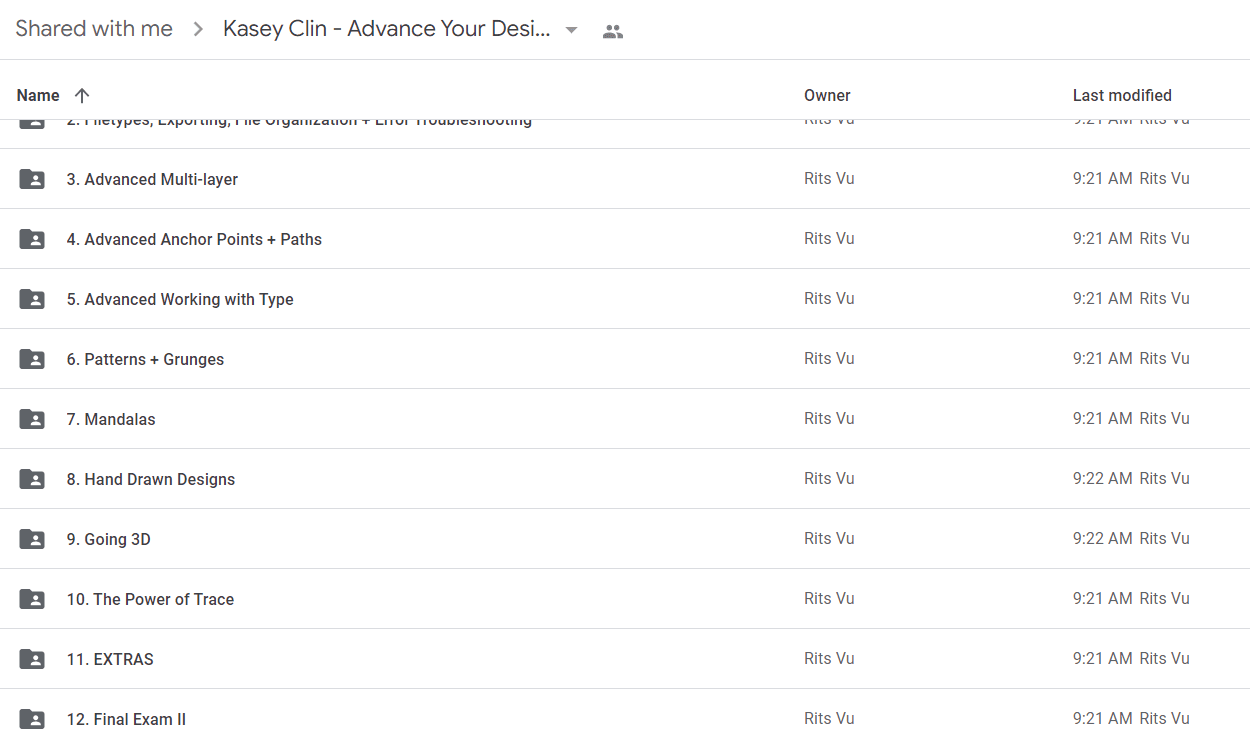The image size is (1250, 742).
Task: Click folder icon for Advanced Anchor Points + Paths
Action: pos(32,239)
